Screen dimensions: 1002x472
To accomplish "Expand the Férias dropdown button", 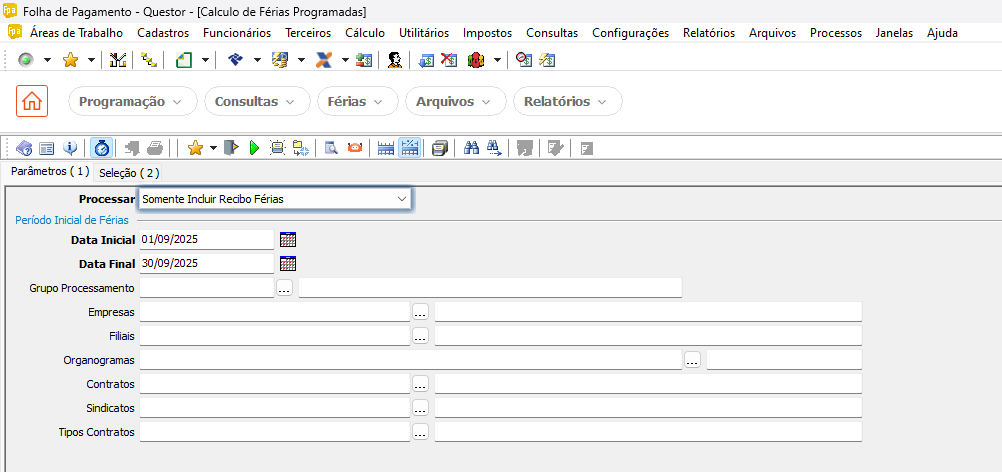I will pos(357,102).
